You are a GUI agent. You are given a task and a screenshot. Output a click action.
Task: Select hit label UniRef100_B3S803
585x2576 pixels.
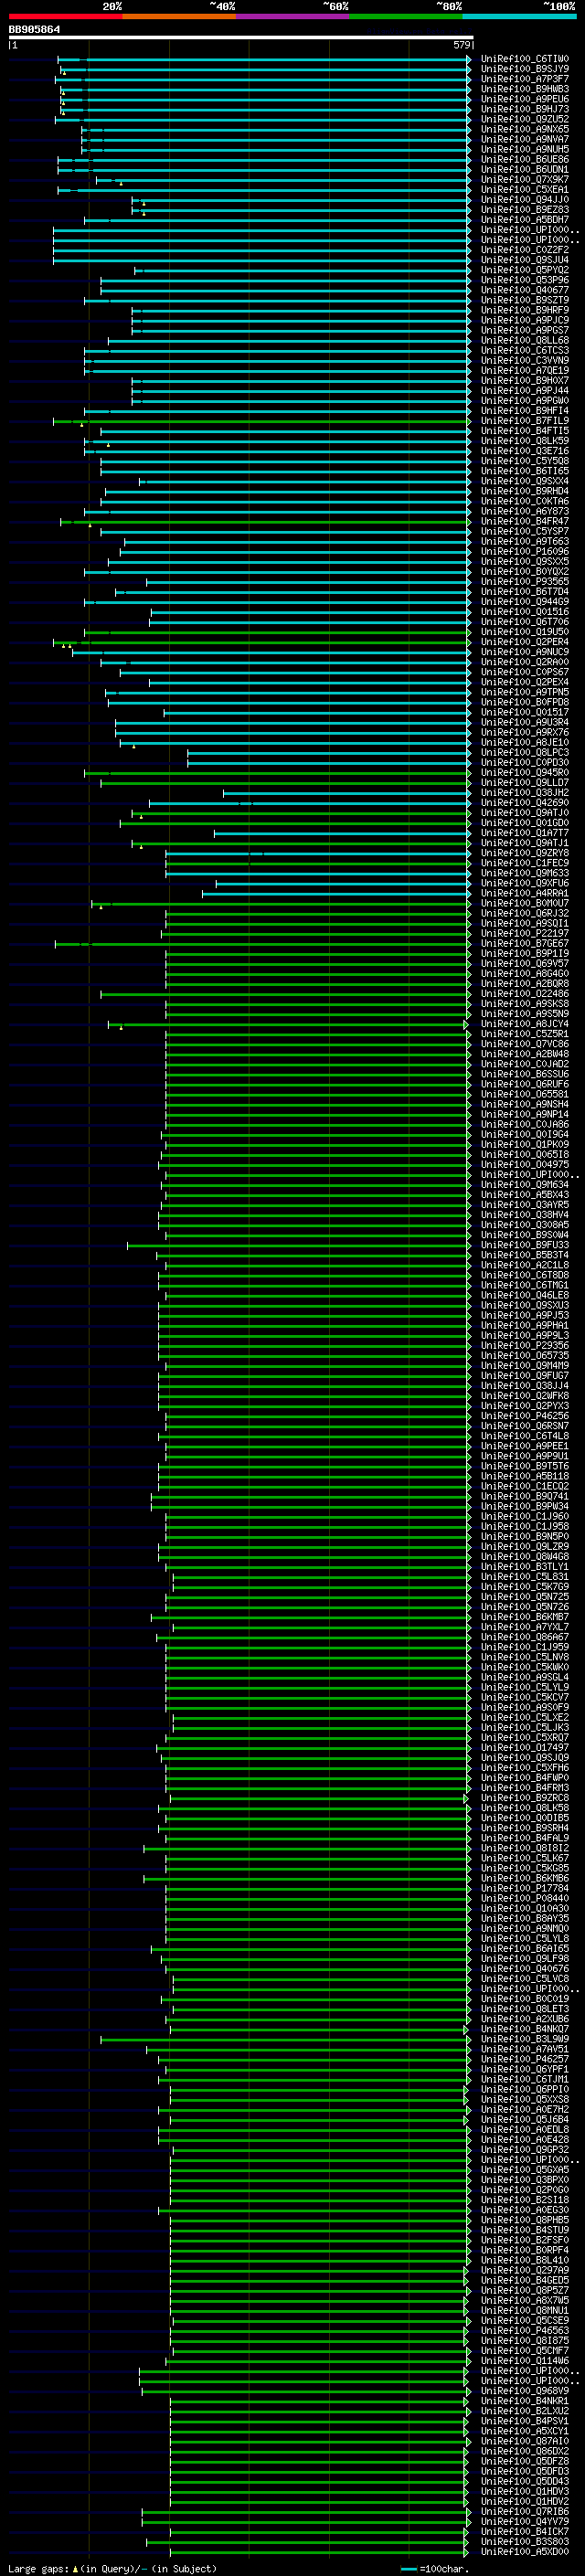(525, 2541)
